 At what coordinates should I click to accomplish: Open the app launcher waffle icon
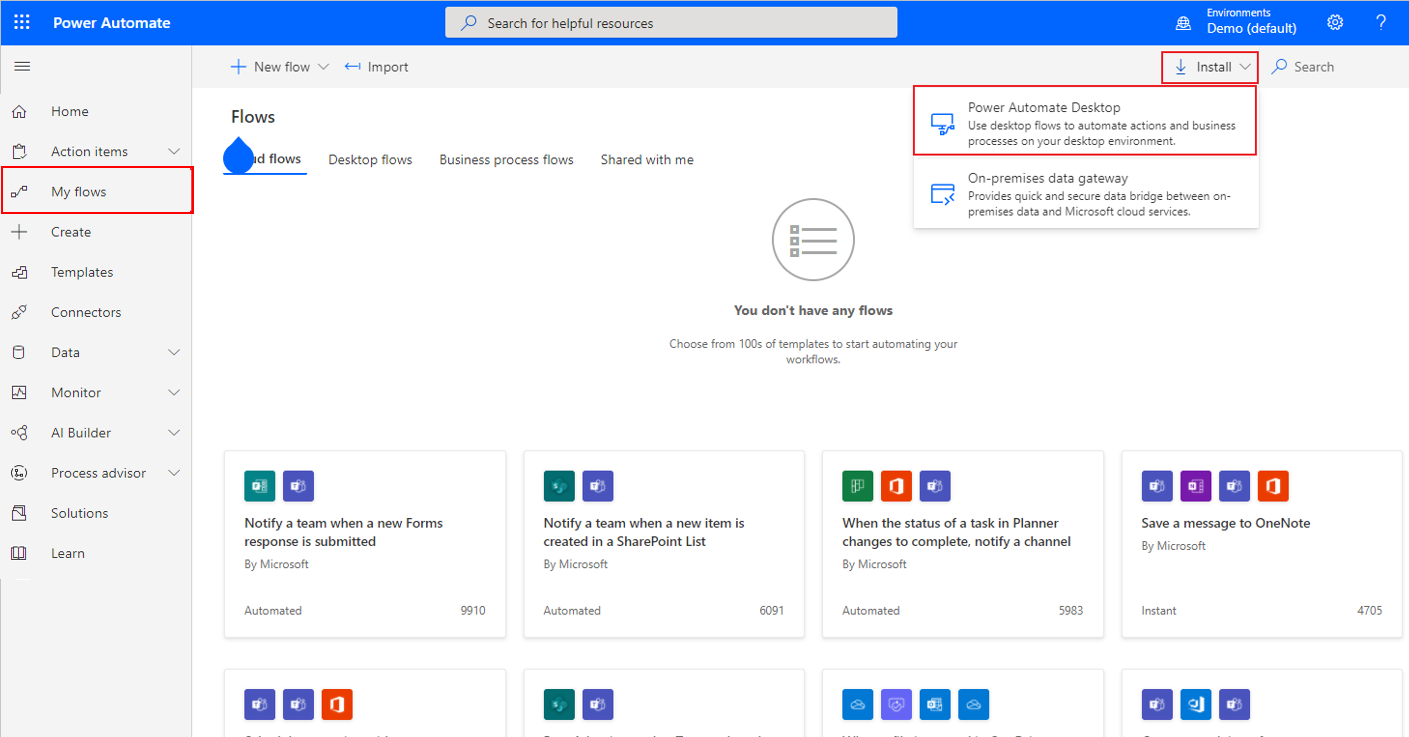click(x=22, y=22)
